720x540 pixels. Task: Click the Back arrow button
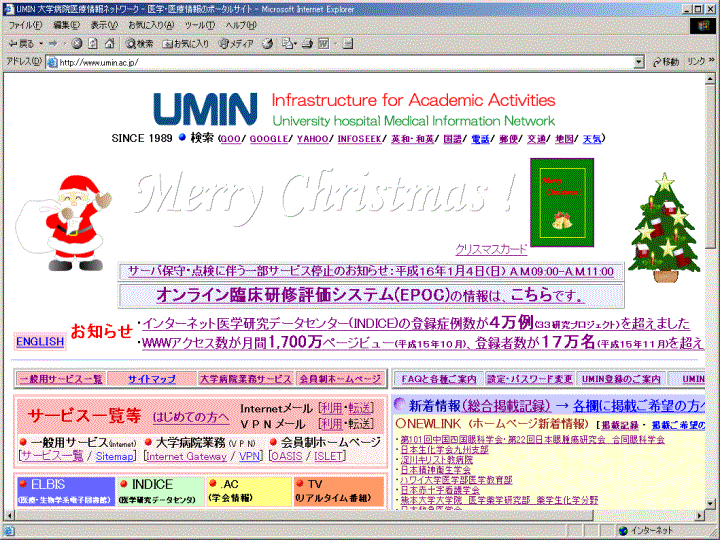coord(21,44)
